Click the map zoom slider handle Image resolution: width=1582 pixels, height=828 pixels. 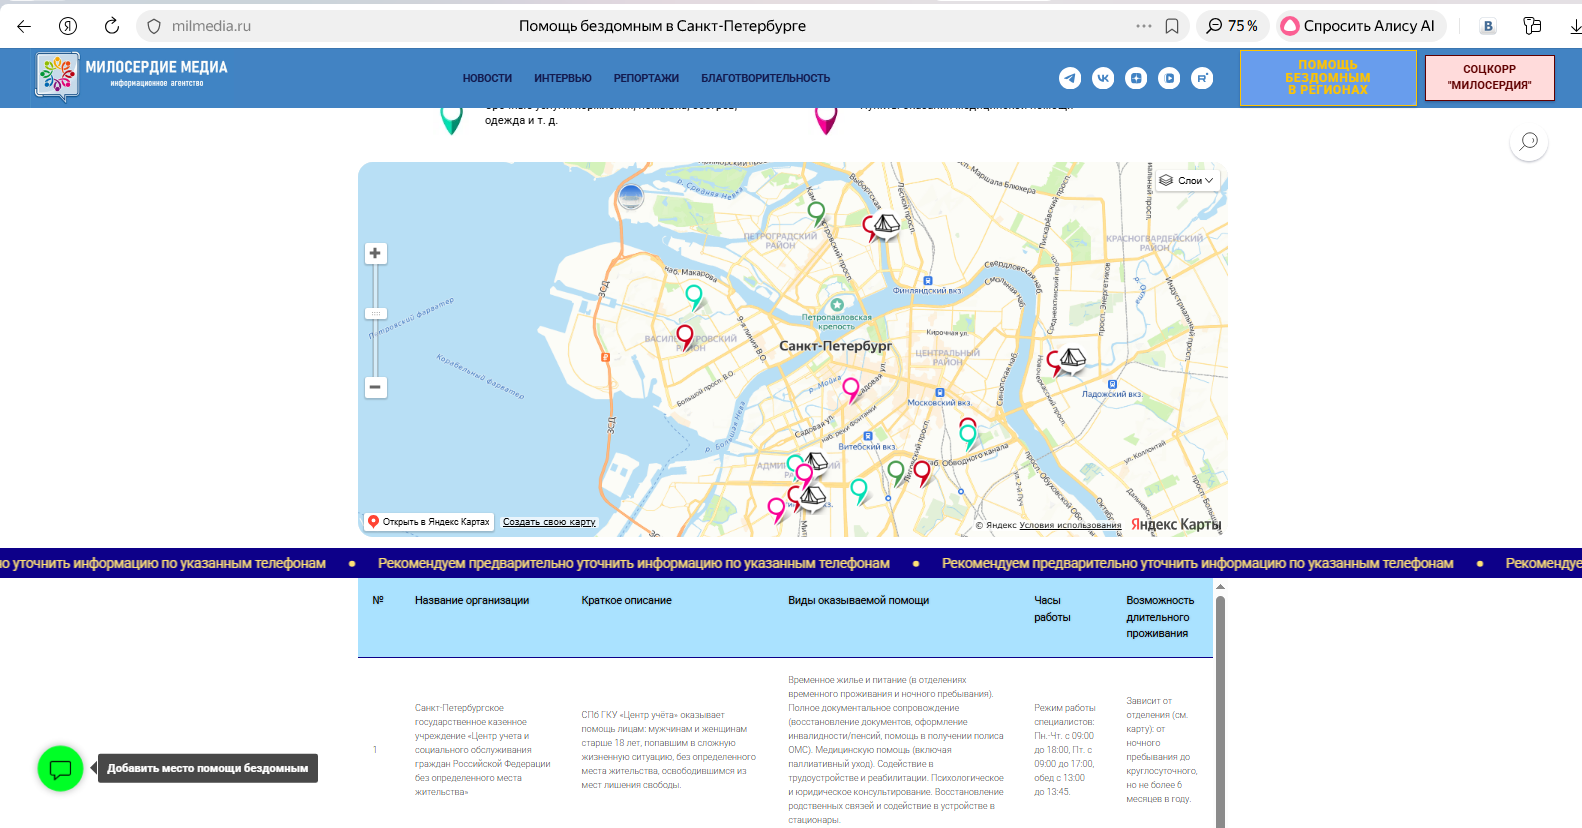coord(375,314)
